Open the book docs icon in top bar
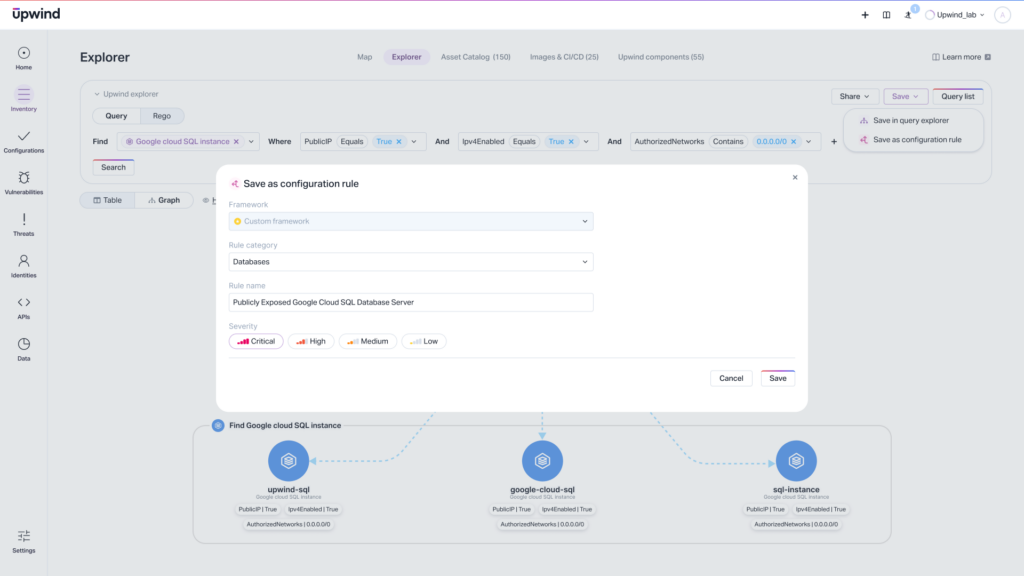1024x576 pixels. [886, 15]
